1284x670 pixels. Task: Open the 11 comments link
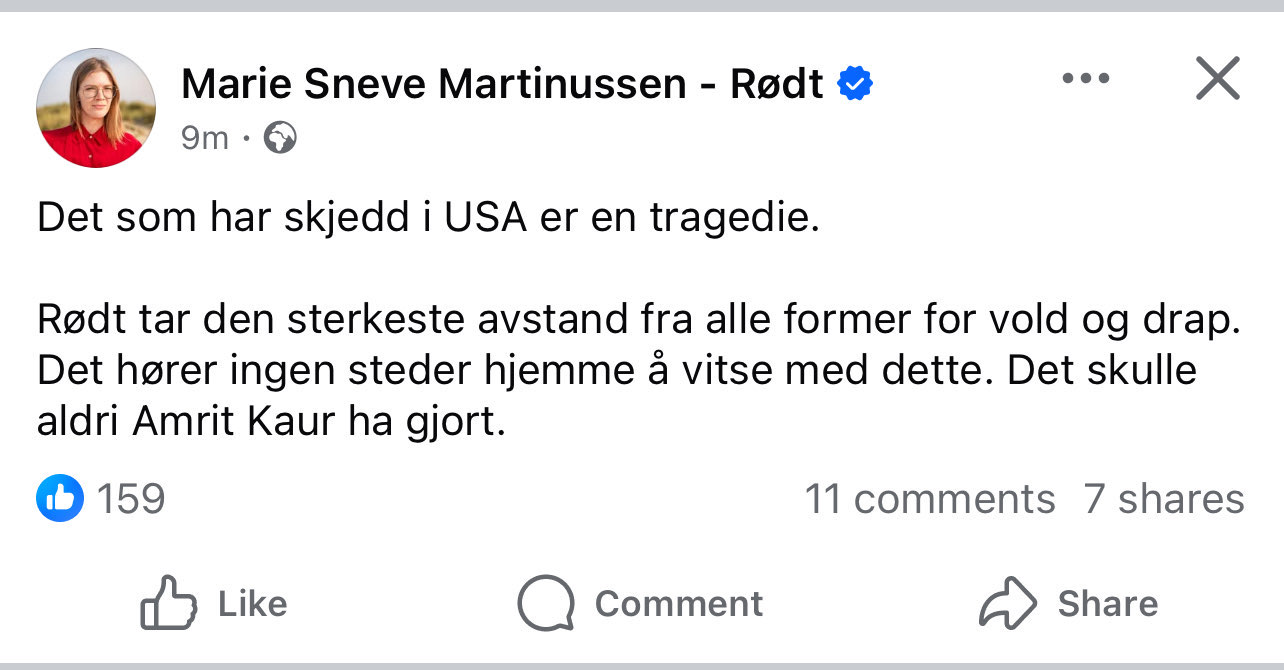(x=929, y=498)
